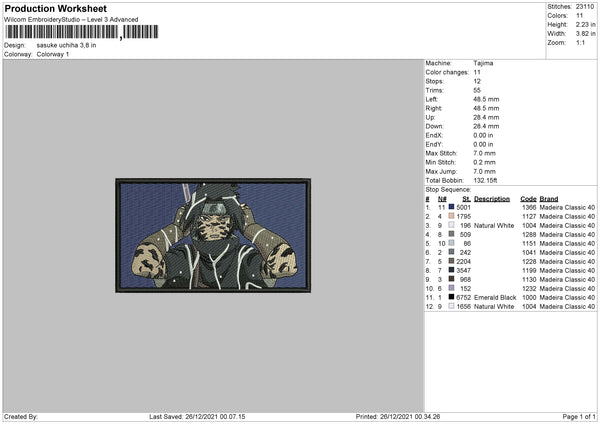This screenshot has width=600, height=424.
Task: Click the 'Description' column header
Action: tap(492, 199)
